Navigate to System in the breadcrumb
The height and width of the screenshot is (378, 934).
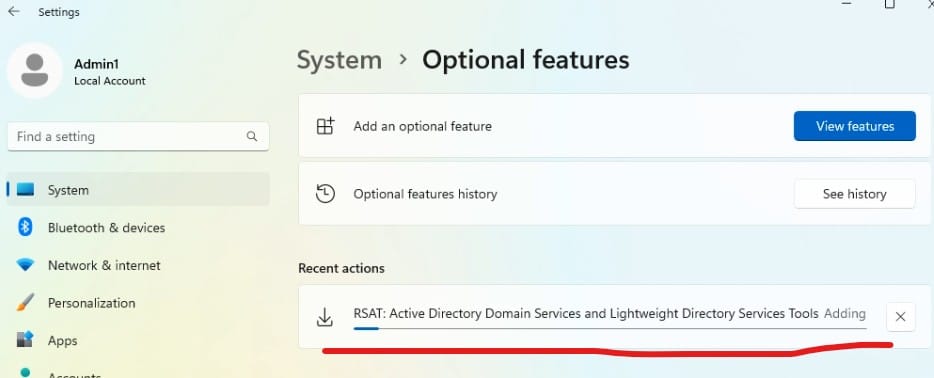[x=340, y=60]
